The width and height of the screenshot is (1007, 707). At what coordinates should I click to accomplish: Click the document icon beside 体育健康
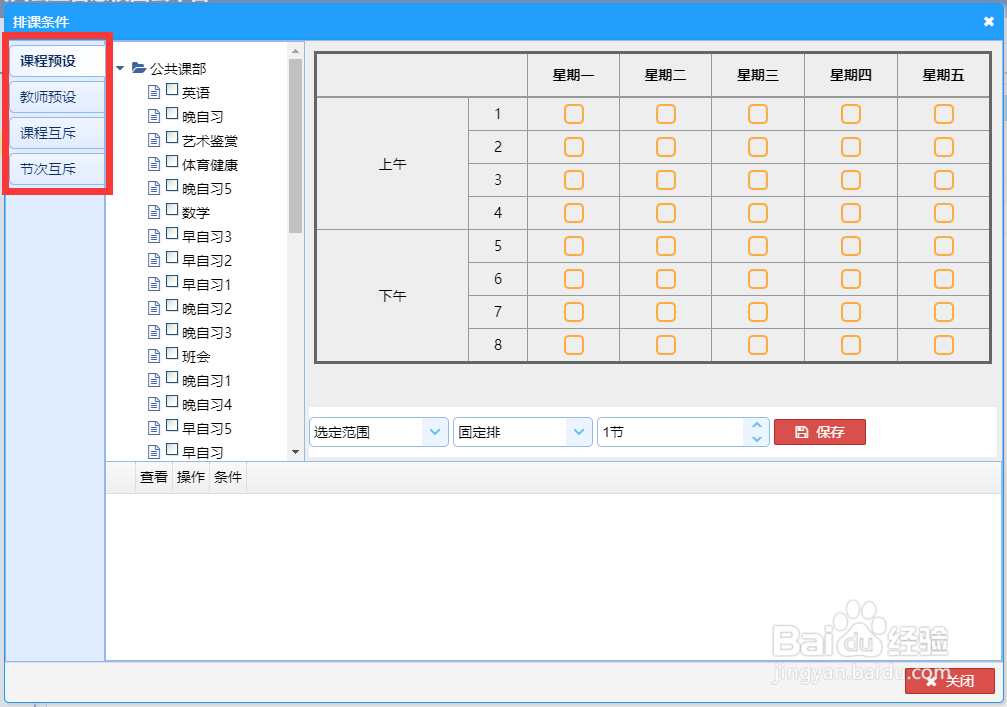coord(154,164)
